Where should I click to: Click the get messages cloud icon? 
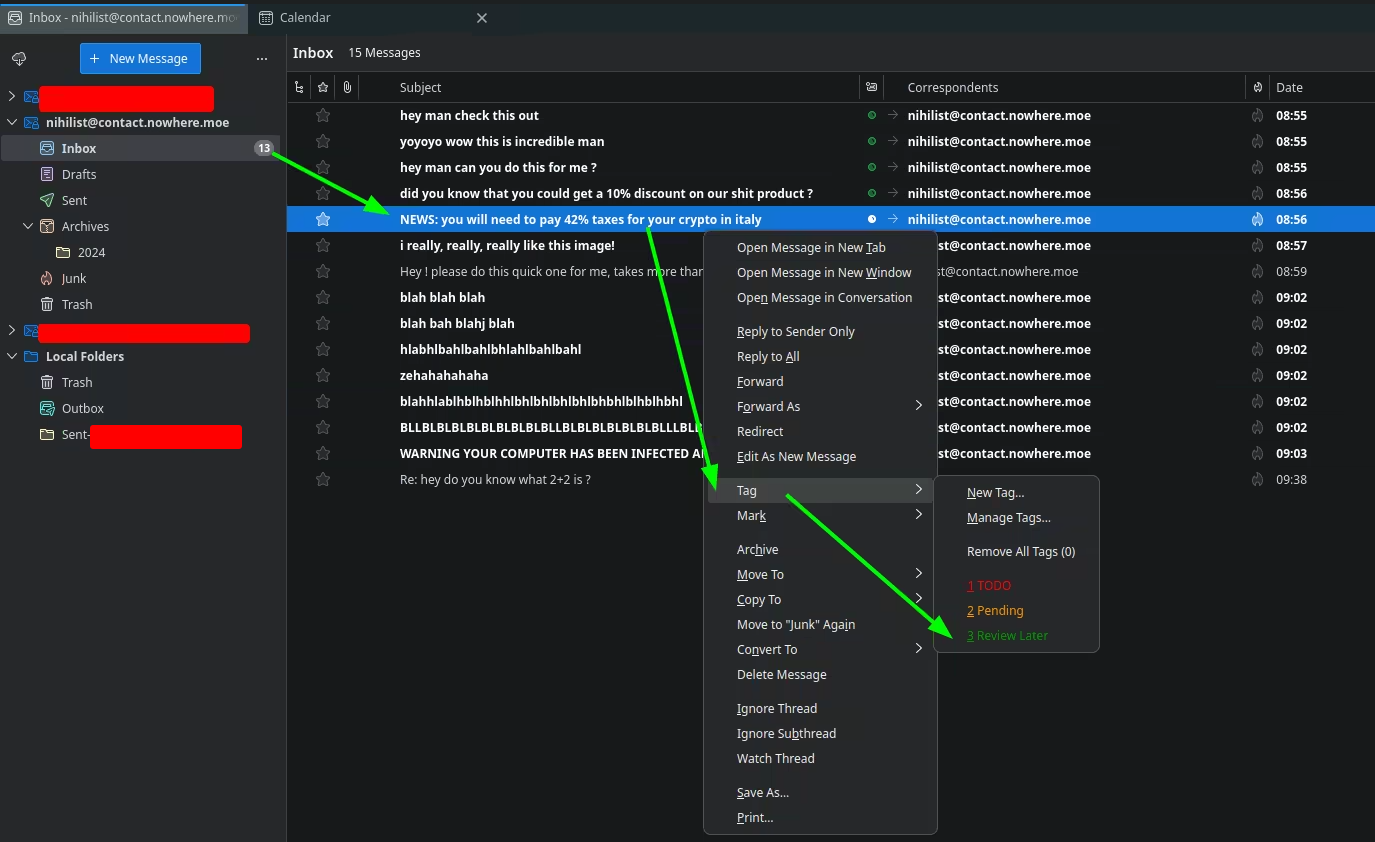pos(18,59)
